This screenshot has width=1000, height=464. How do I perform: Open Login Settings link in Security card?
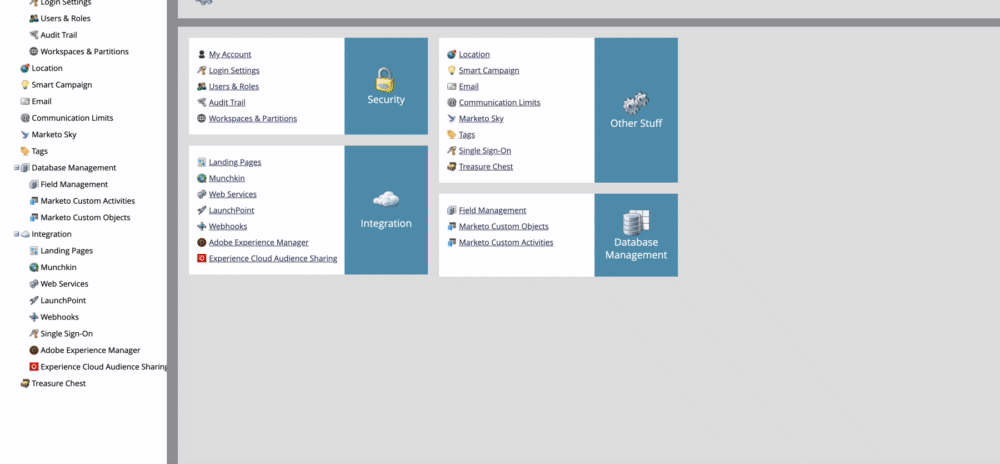click(x=234, y=70)
